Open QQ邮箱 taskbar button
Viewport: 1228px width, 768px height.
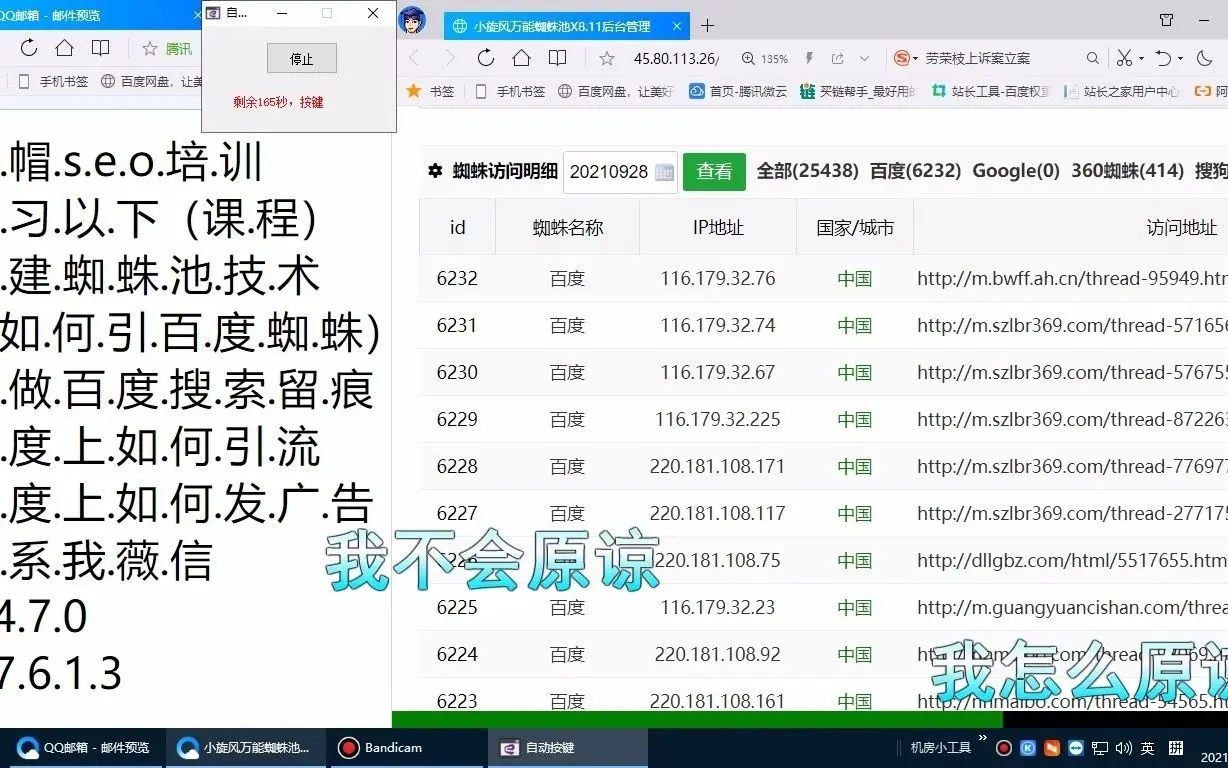click(84, 747)
